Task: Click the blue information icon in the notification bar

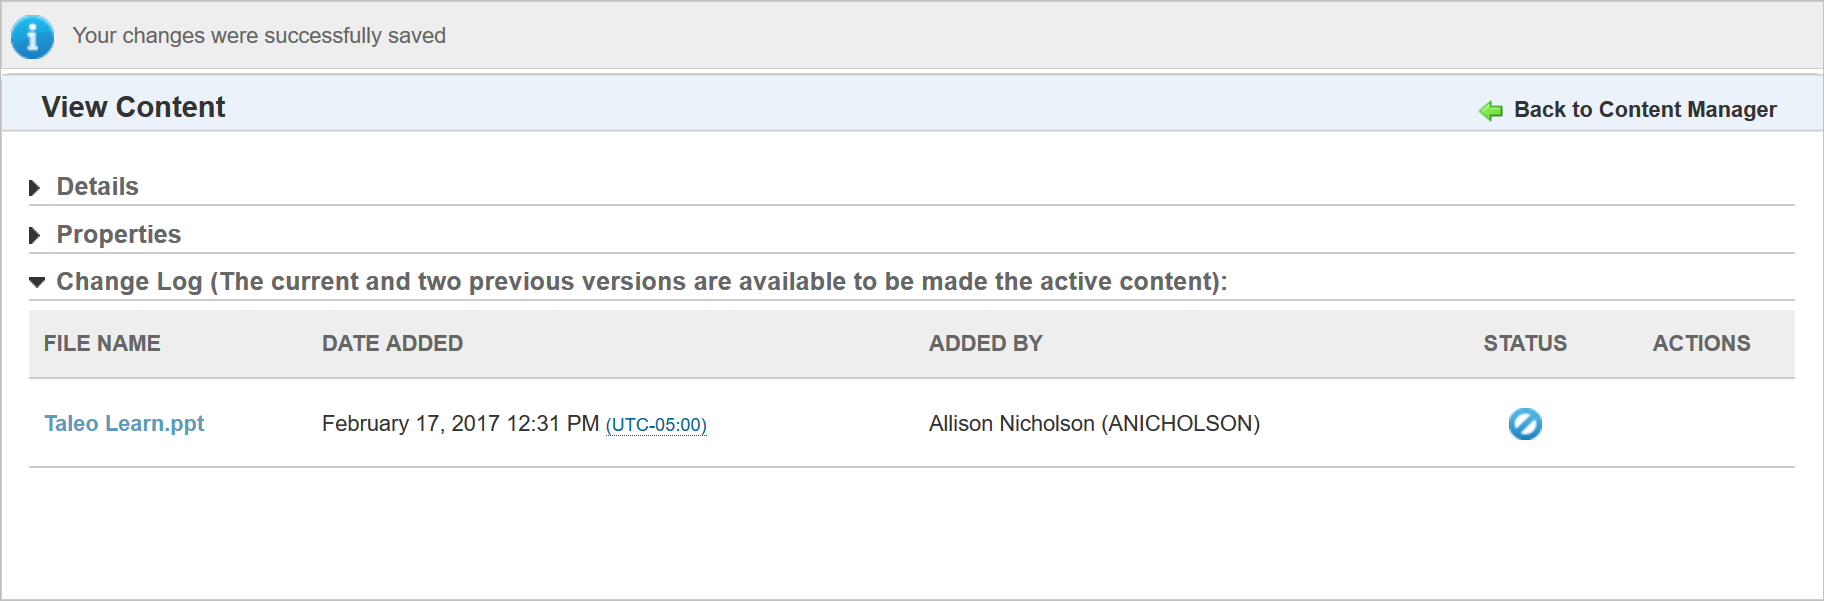Action: tap(32, 36)
